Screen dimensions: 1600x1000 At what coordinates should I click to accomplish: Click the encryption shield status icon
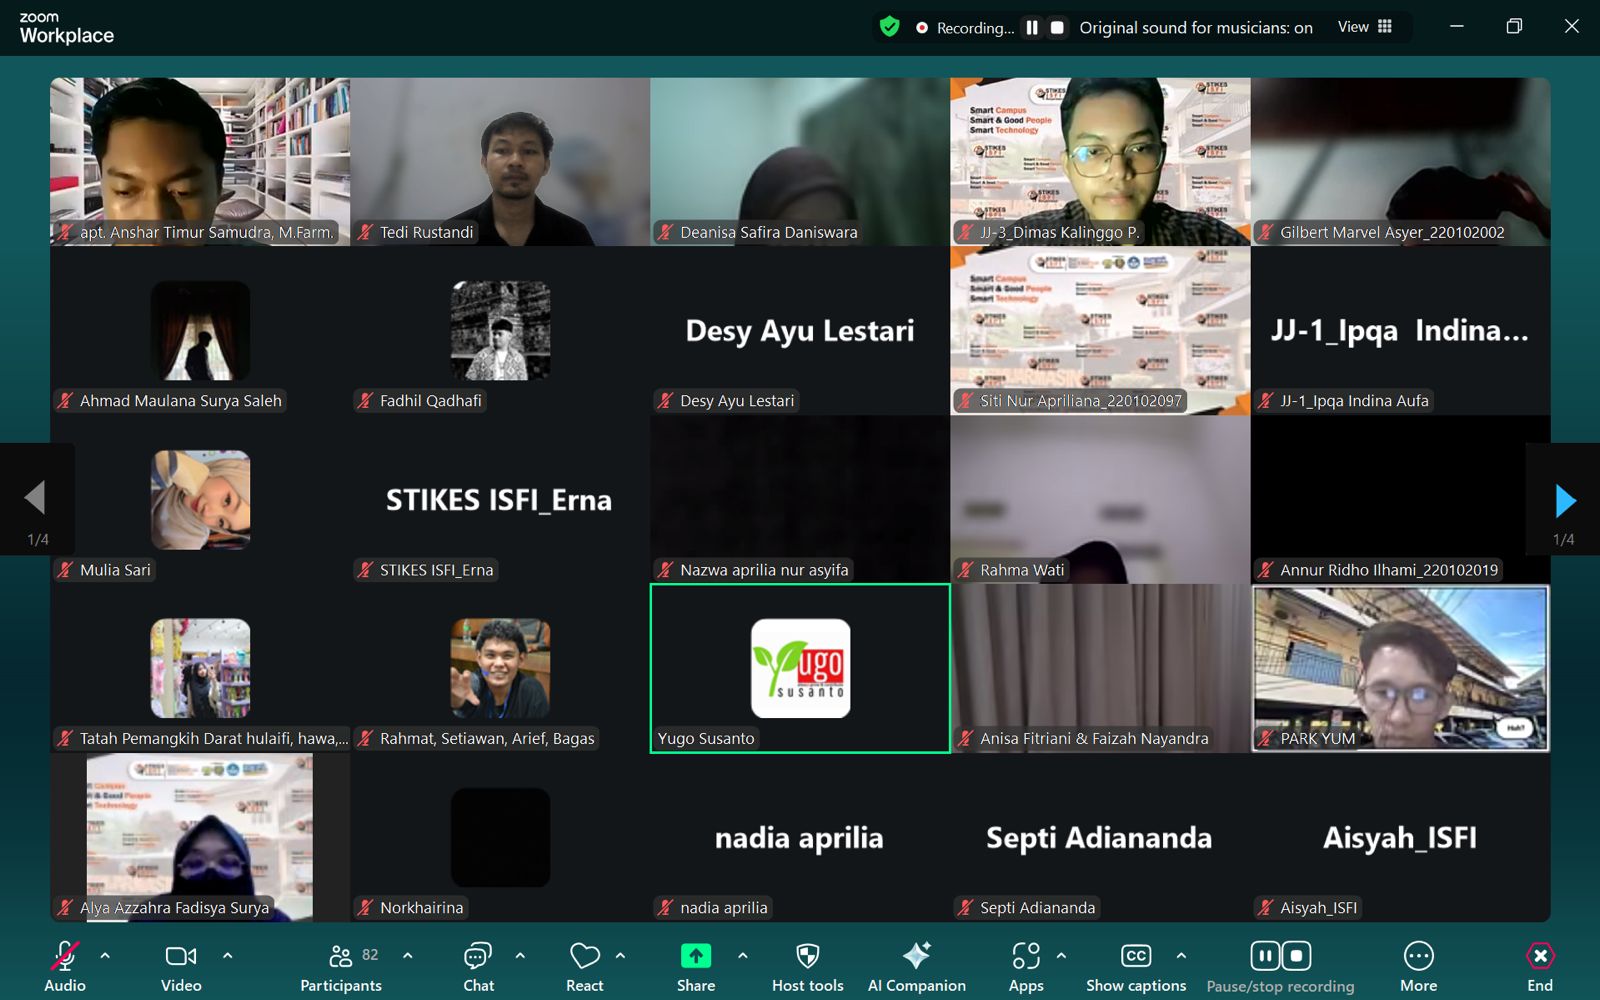pyautogui.click(x=889, y=27)
